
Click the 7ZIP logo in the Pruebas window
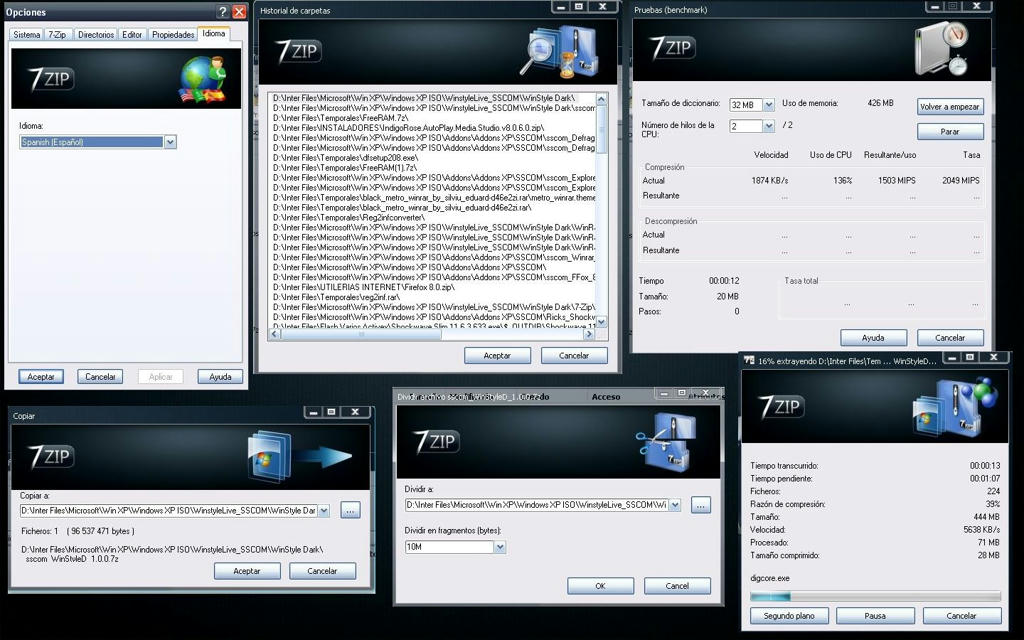[672, 48]
